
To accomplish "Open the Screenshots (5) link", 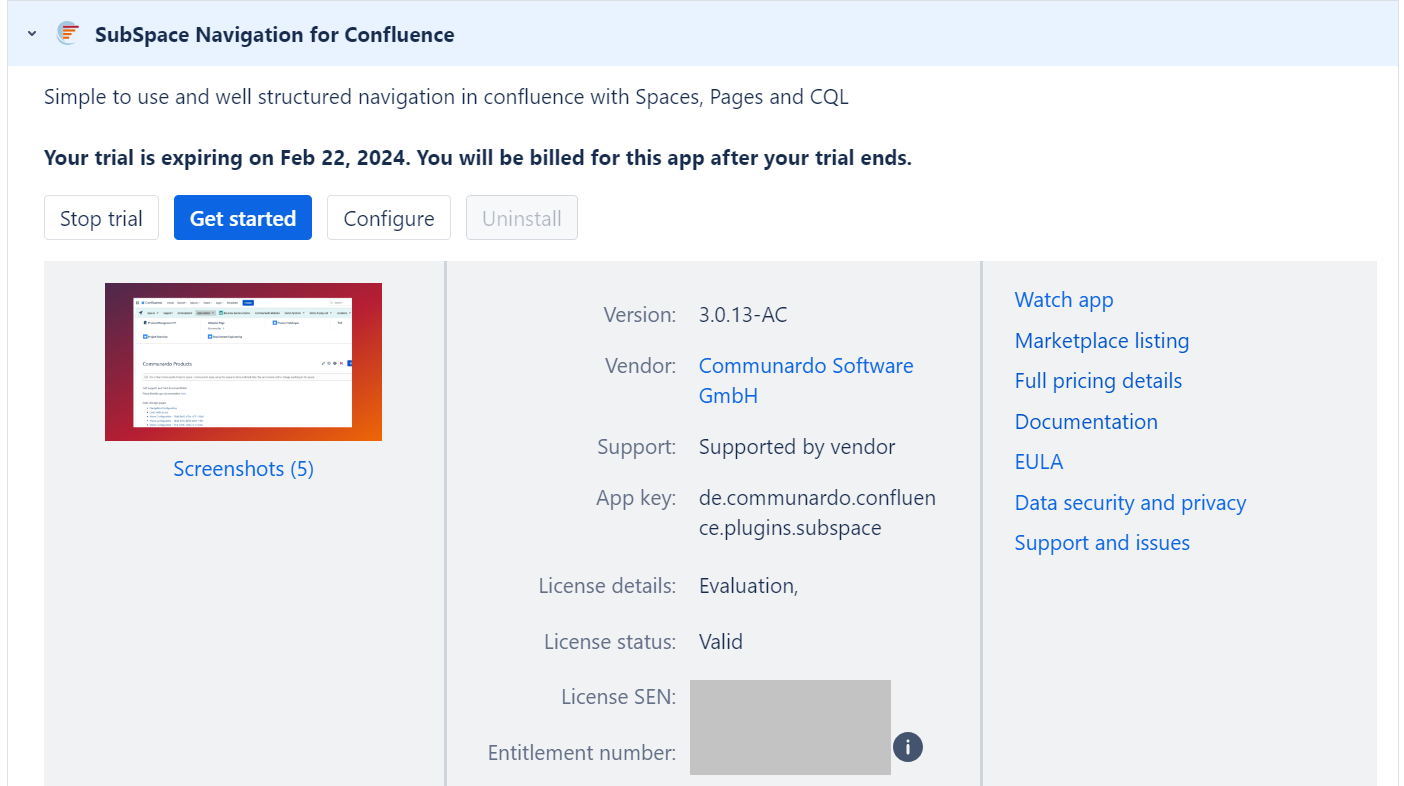I will coord(243,469).
